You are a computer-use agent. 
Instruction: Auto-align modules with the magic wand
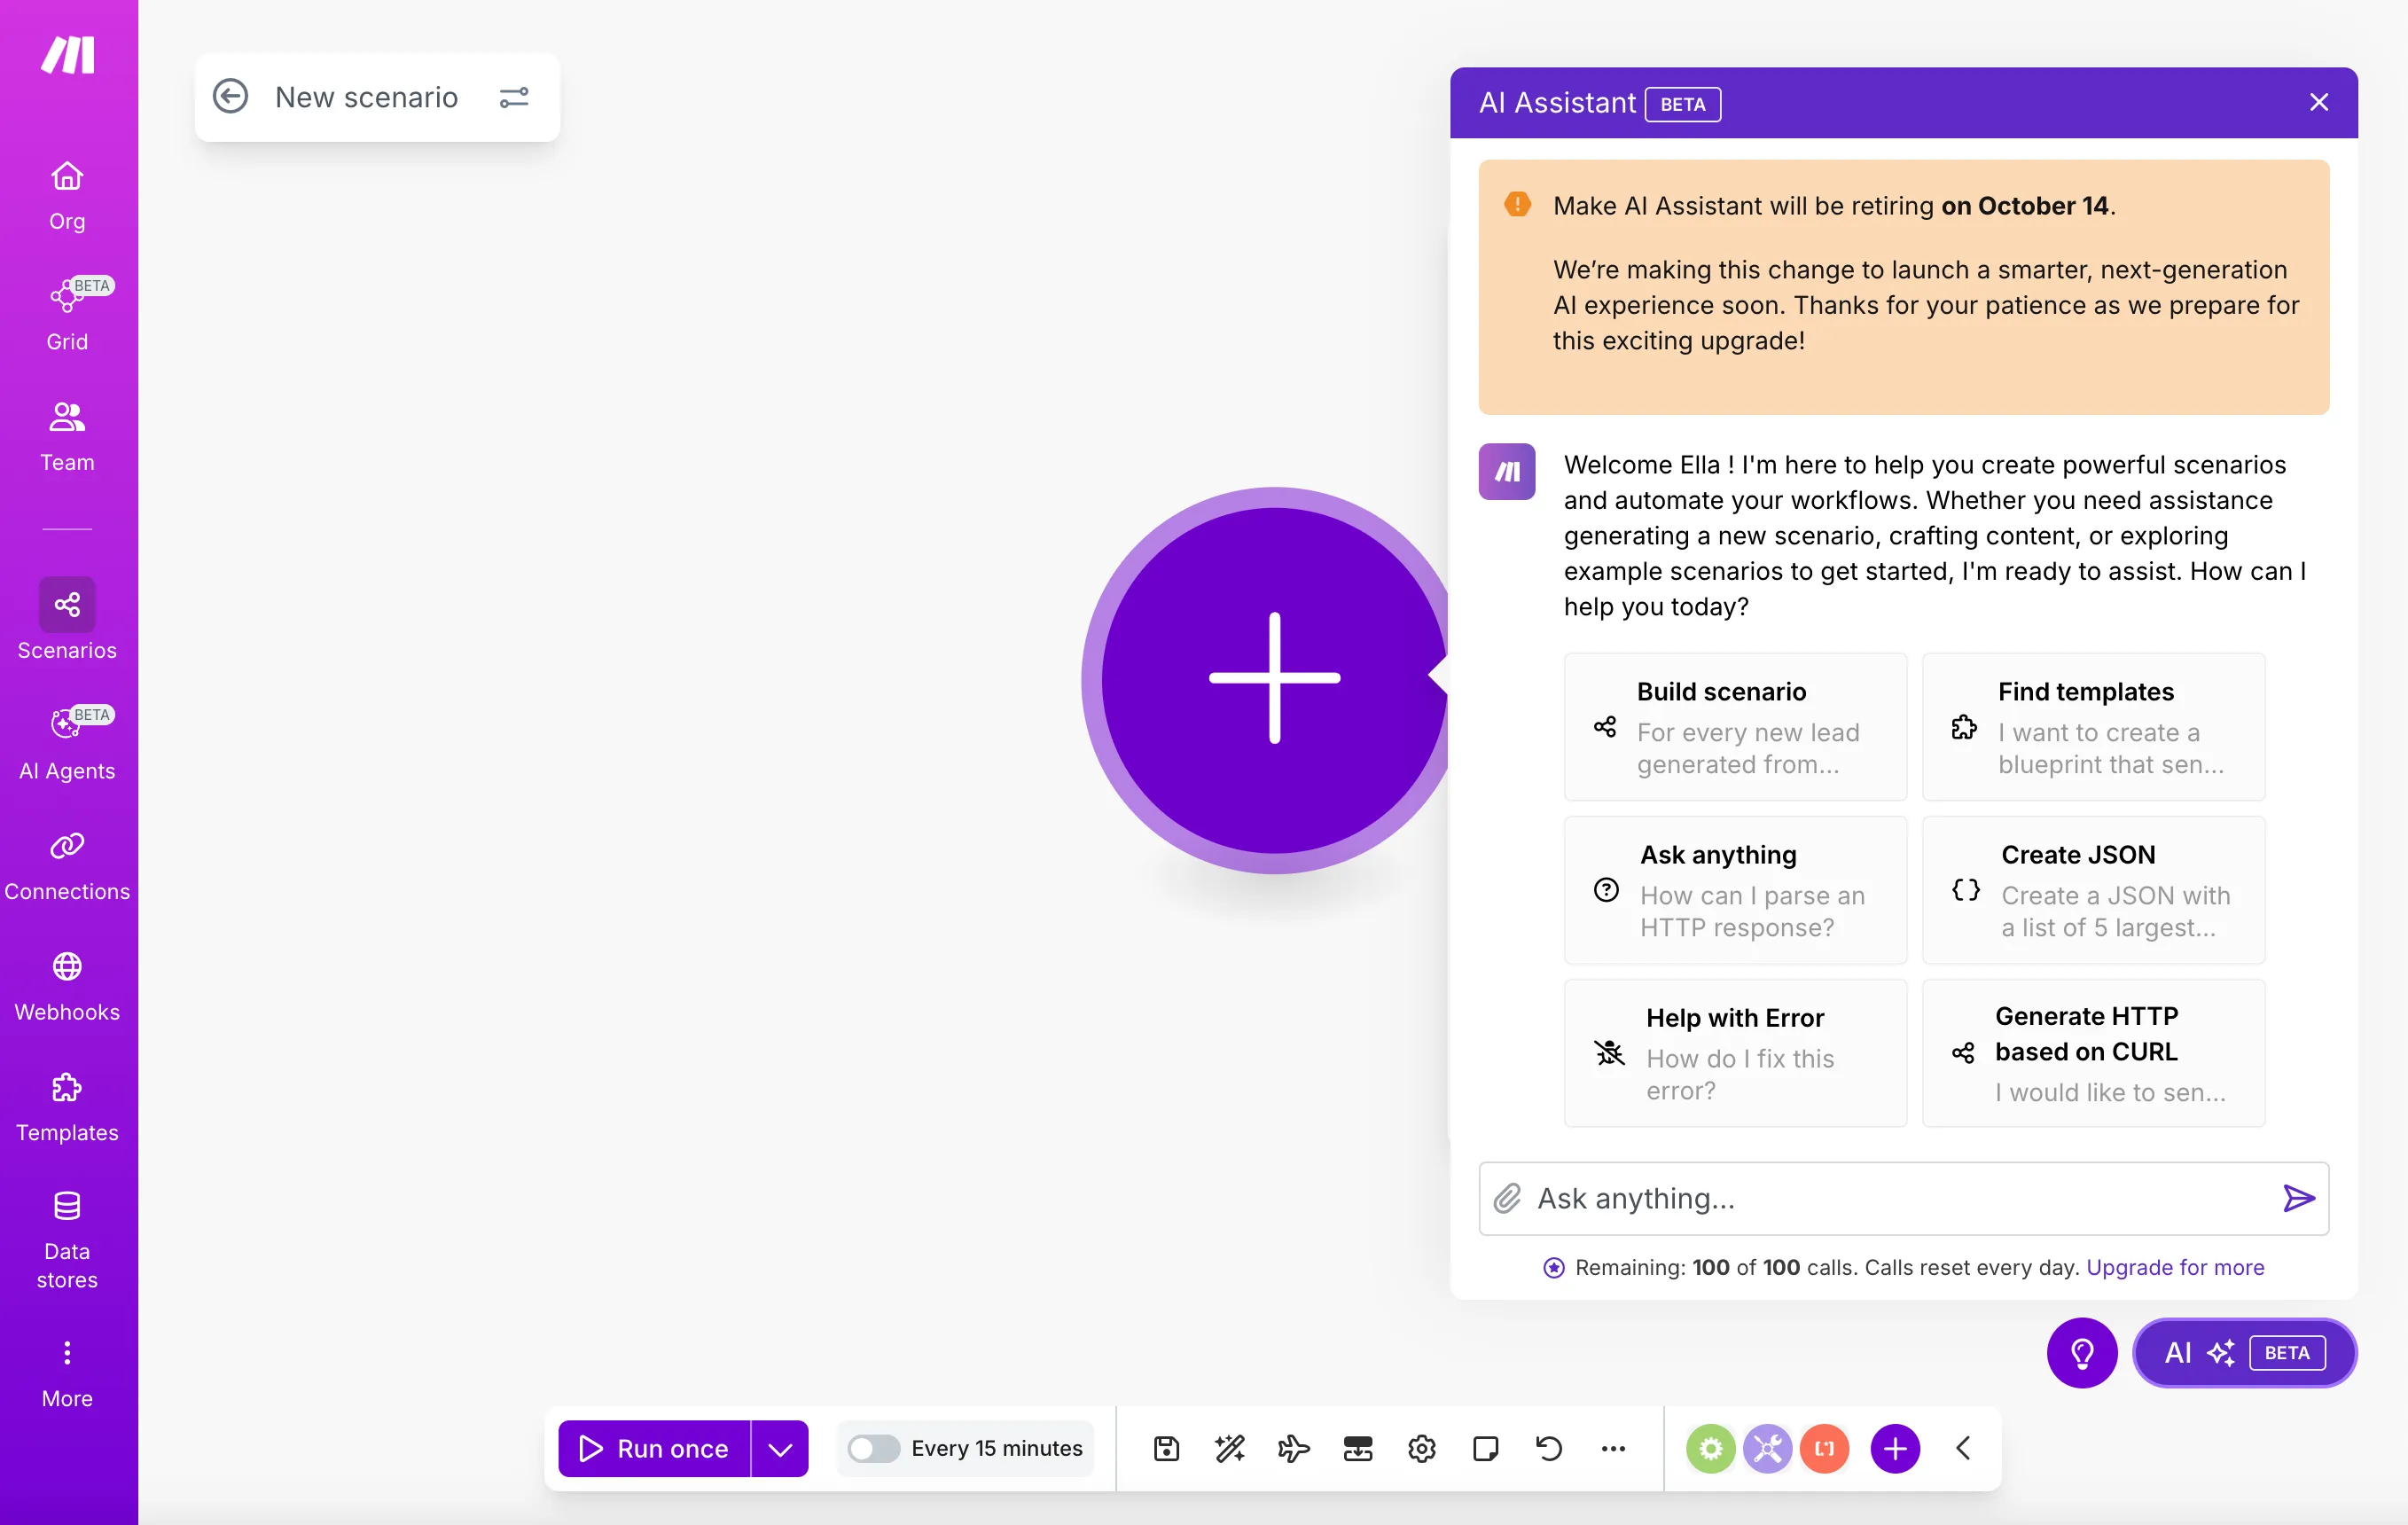(x=1230, y=1449)
